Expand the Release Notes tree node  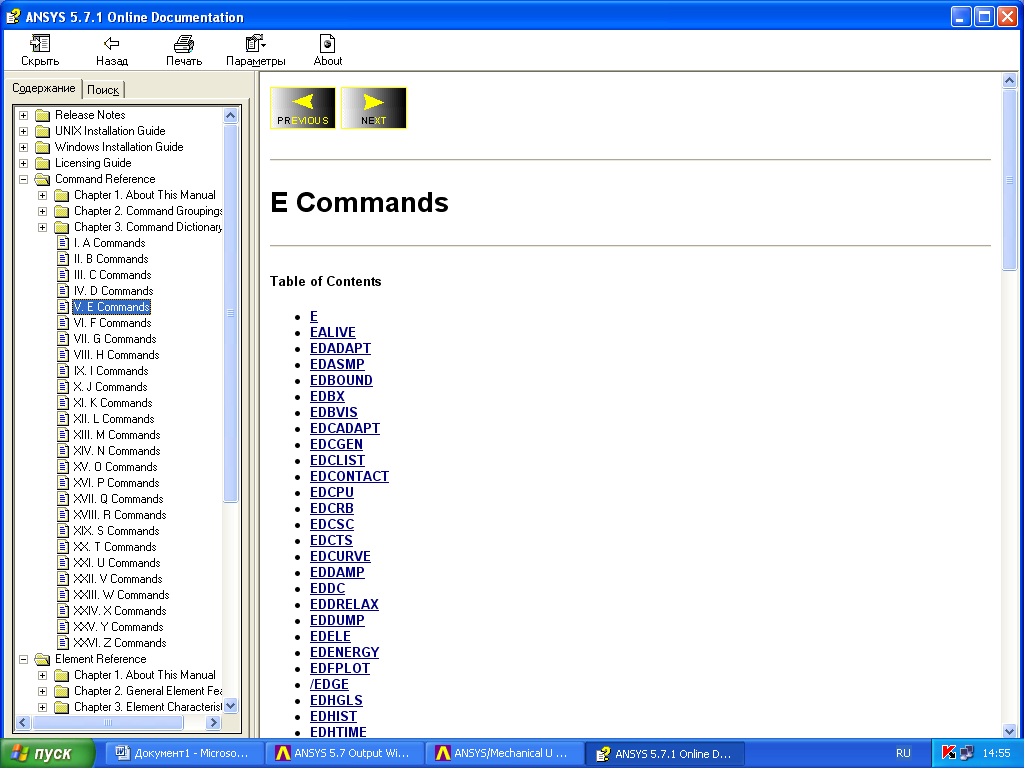point(24,115)
